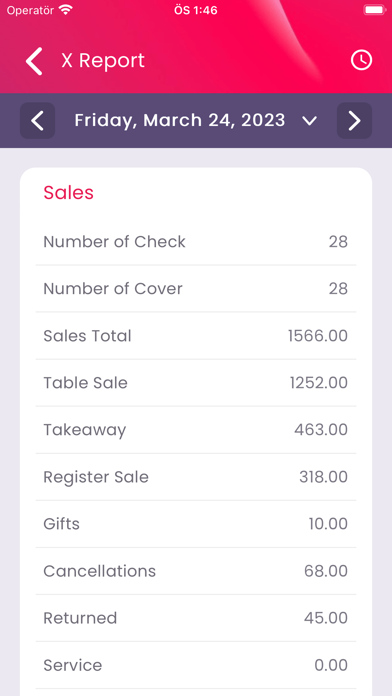
Task: Open the Number of Cover row
Action: pyautogui.click(x=196, y=289)
